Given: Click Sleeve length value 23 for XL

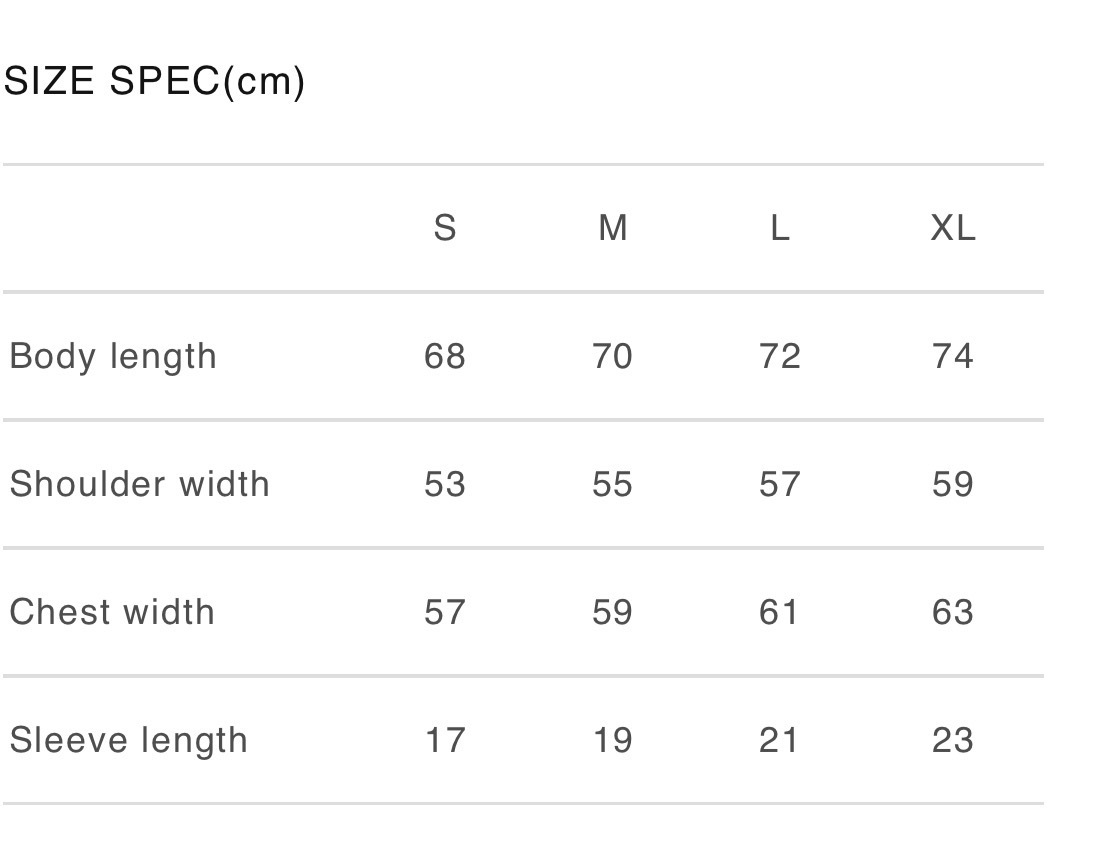Looking at the screenshot, I should click(952, 740).
